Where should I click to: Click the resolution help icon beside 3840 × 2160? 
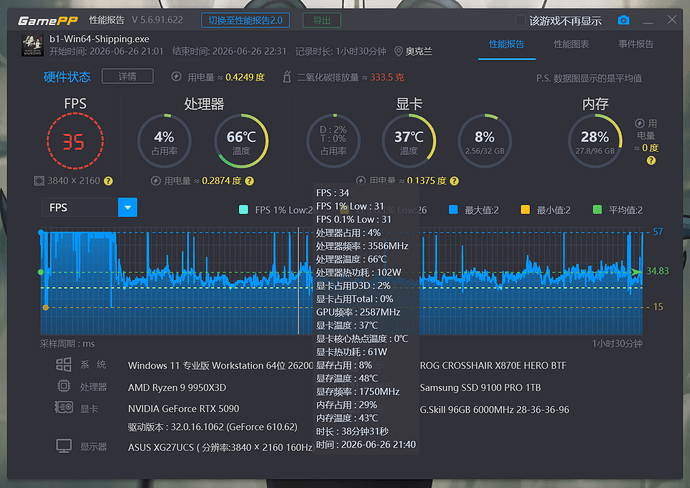click(108, 181)
